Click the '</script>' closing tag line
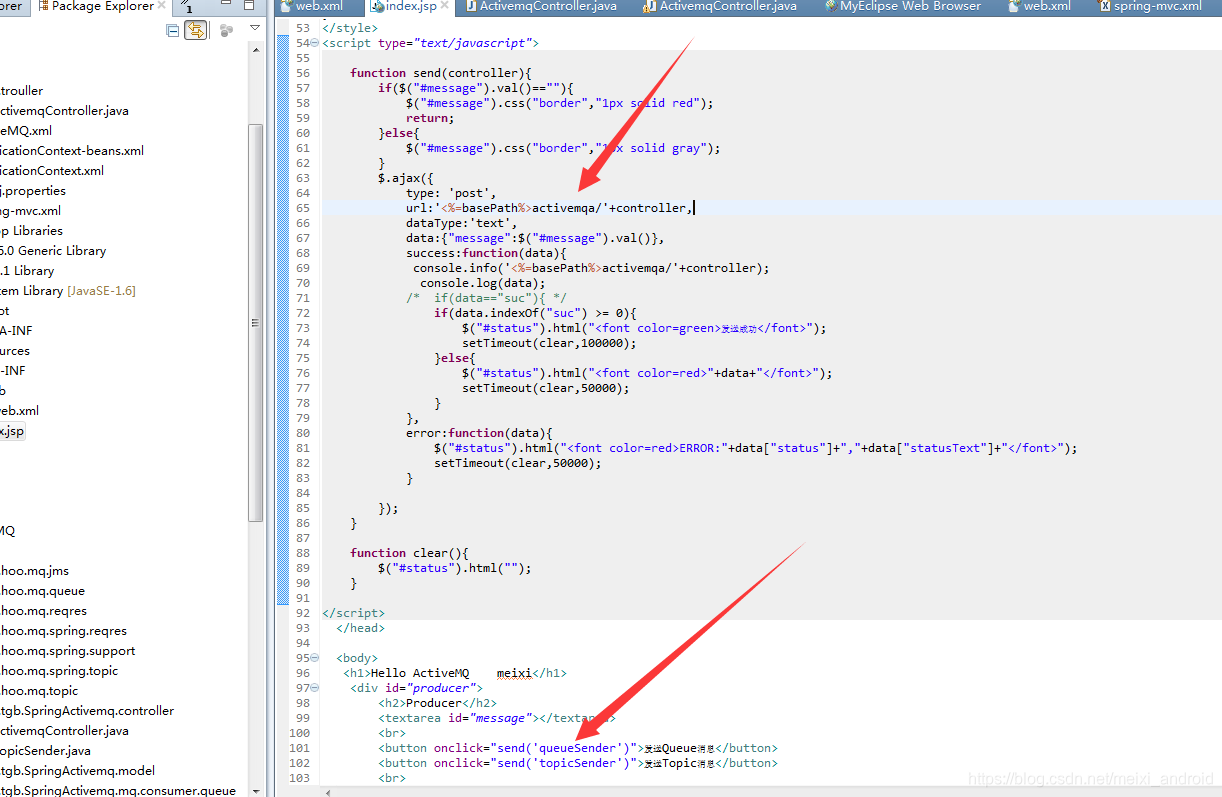Image resolution: width=1222 pixels, height=797 pixels. pos(353,613)
